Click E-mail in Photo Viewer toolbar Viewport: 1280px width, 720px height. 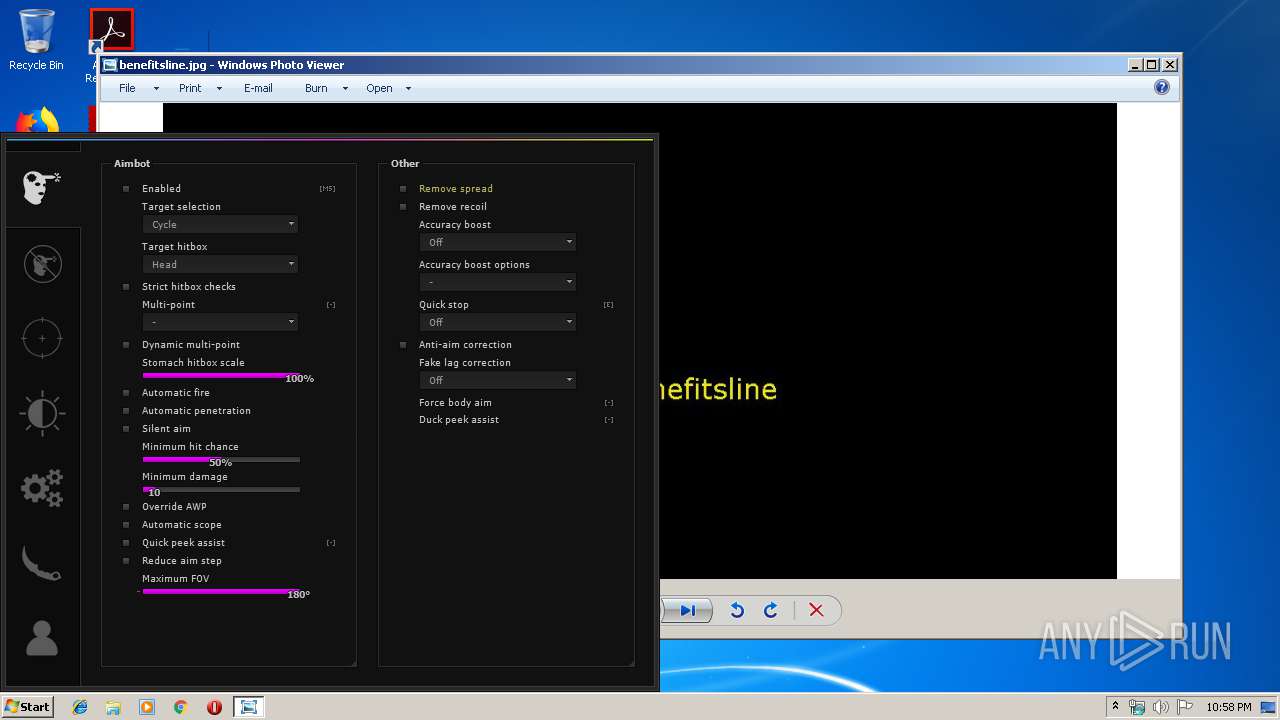pos(258,88)
